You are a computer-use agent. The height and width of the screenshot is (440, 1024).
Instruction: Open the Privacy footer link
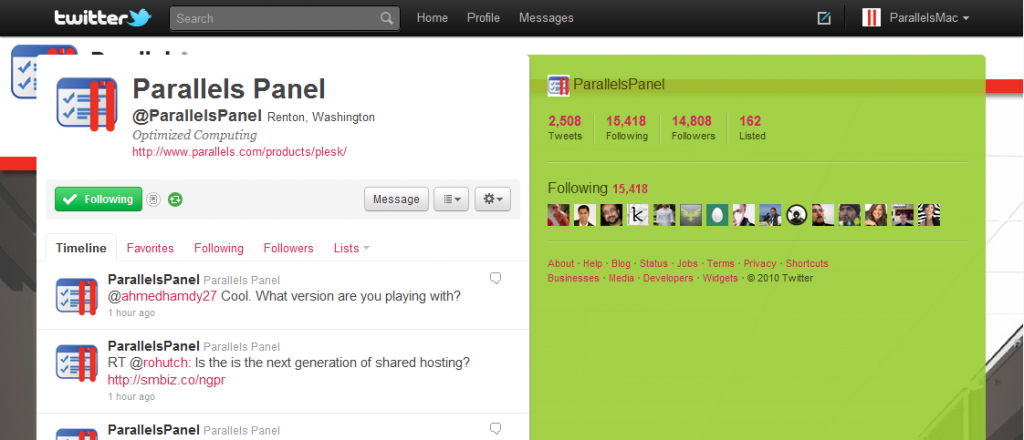[x=760, y=264]
